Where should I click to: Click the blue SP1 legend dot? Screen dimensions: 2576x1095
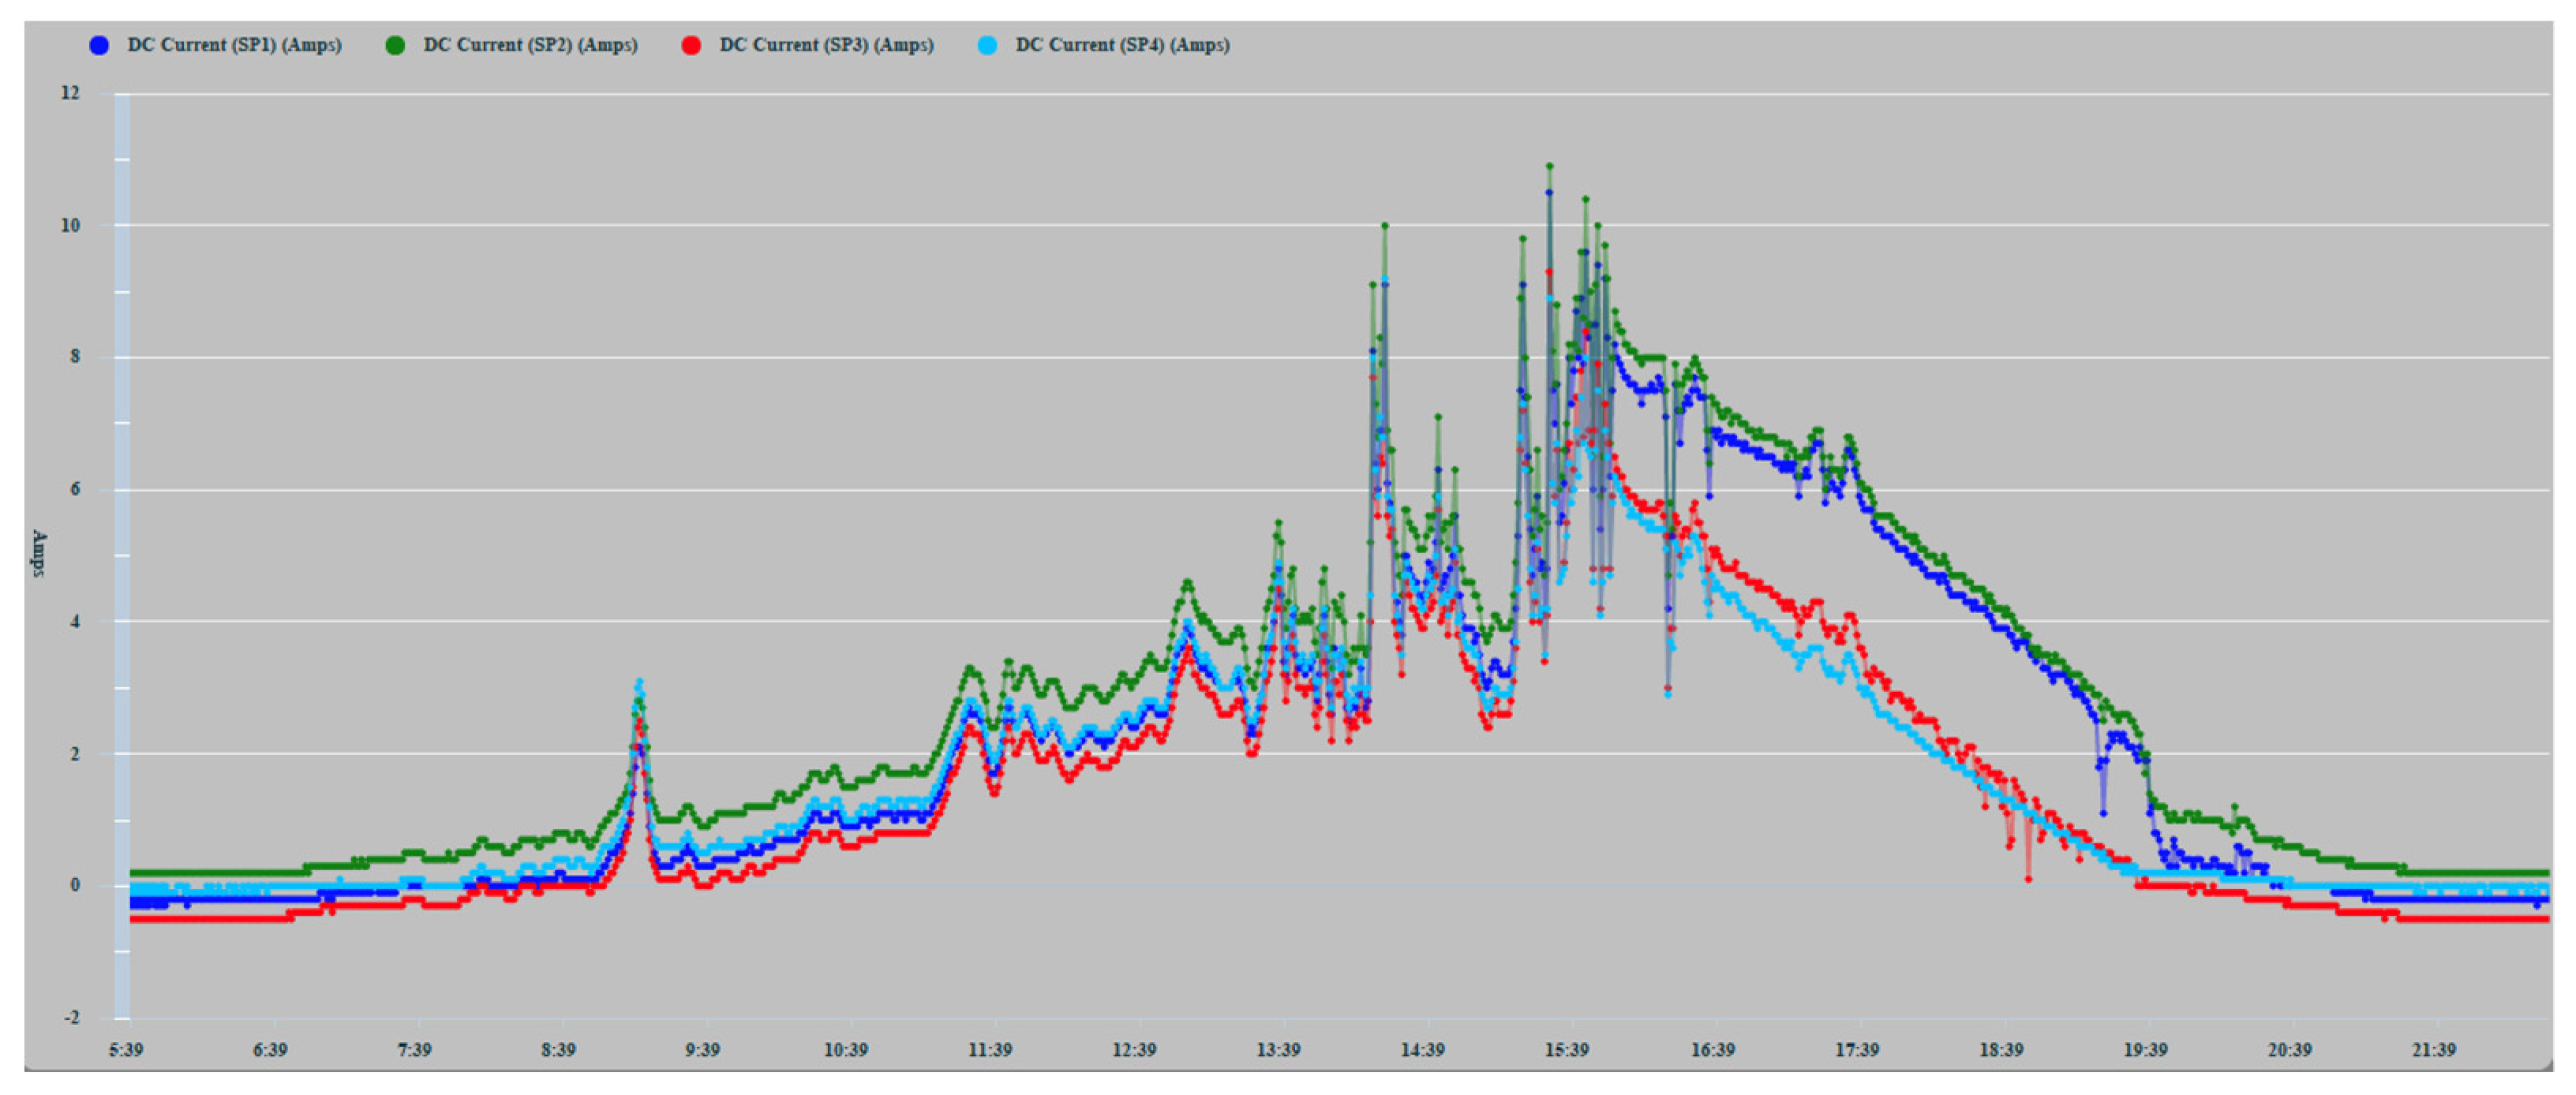[x=99, y=45]
